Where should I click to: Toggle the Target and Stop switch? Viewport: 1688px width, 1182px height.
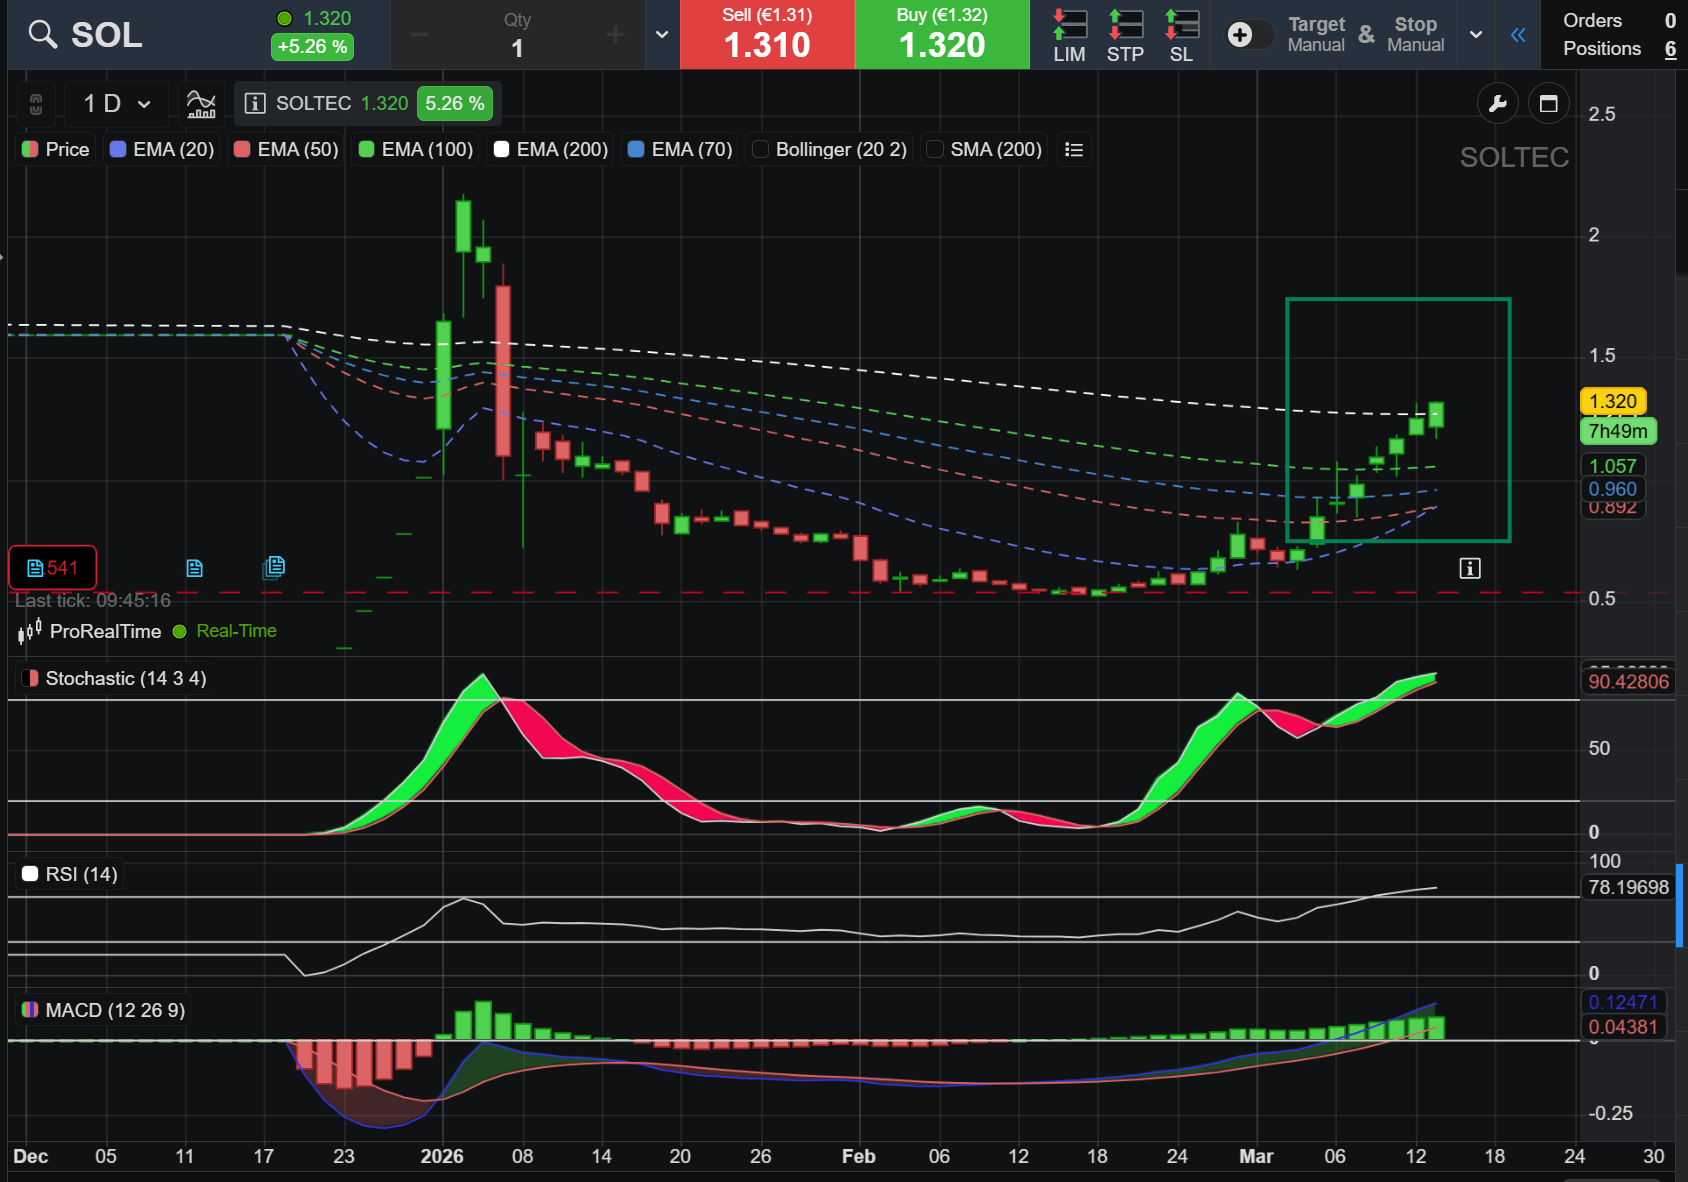coord(1247,35)
